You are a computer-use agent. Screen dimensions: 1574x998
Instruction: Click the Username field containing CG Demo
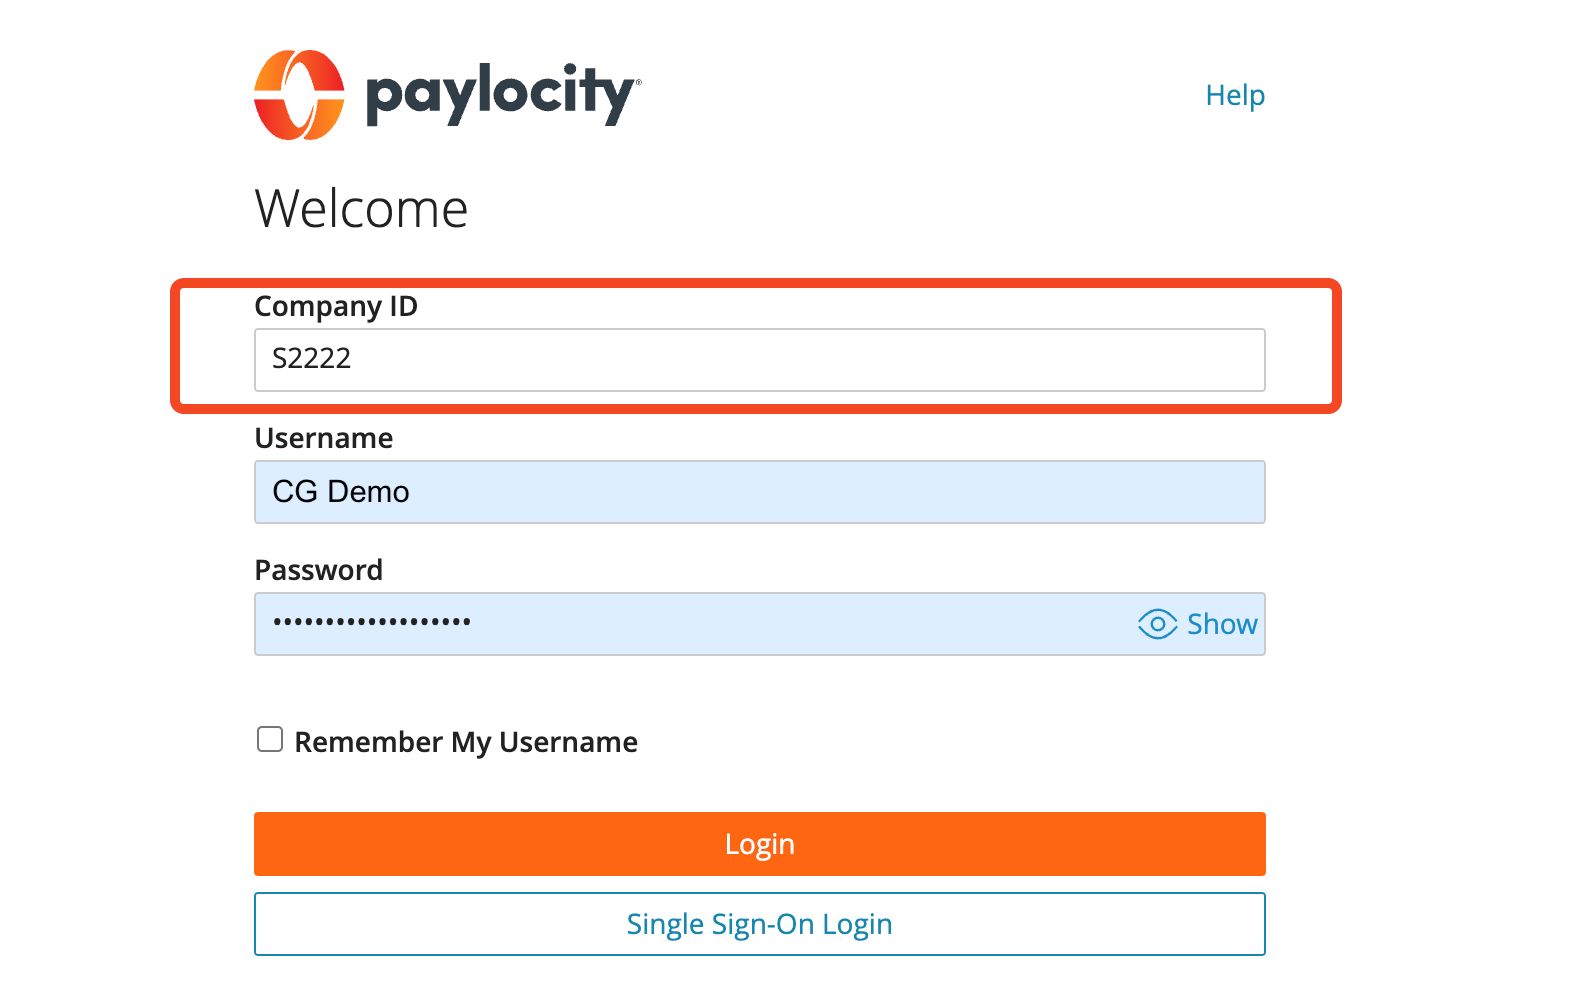(x=760, y=491)
